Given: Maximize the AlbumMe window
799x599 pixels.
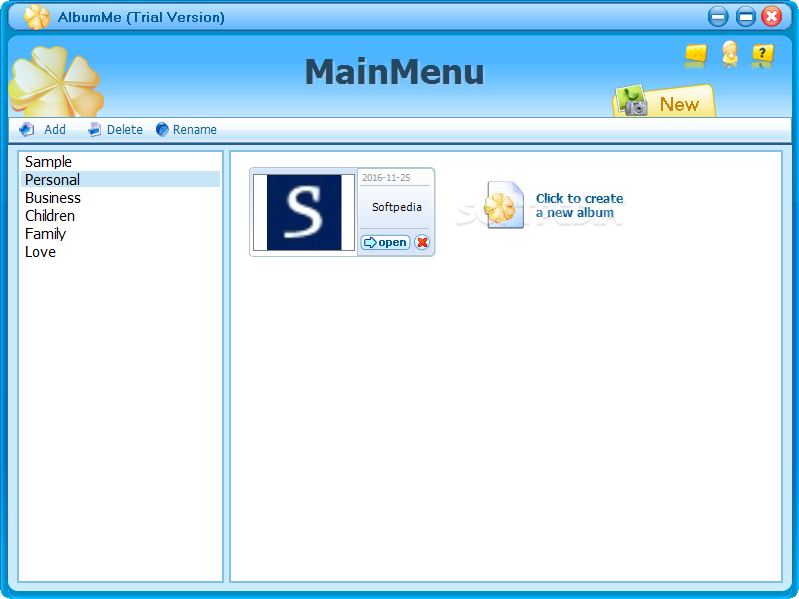Looking at the screenshot, I should (x=745, y=17).
